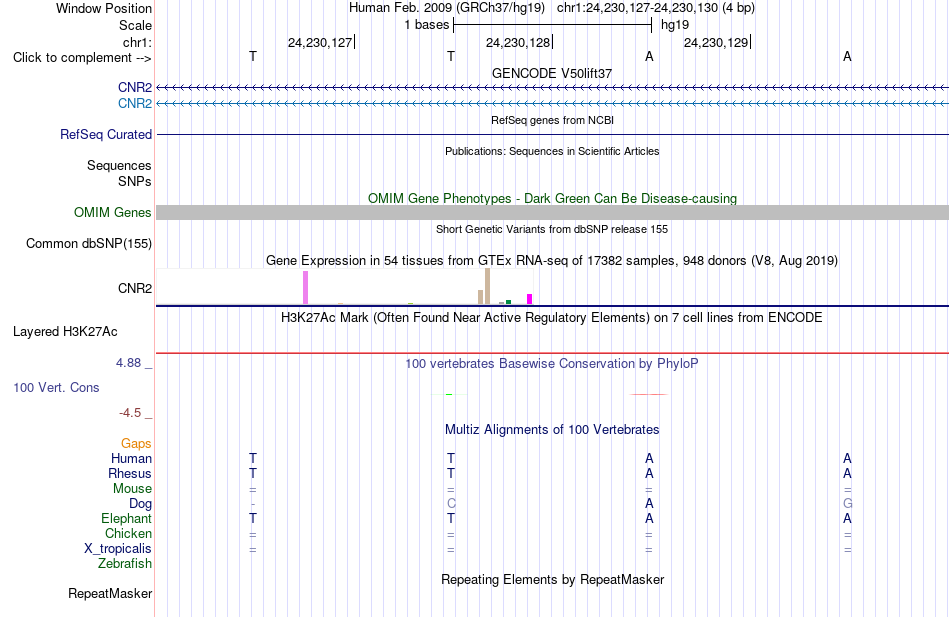The height and width of the screenshot is (617, 950).
Task: Click the blue RefSeq Curated gene line
Action: (552, 135)
